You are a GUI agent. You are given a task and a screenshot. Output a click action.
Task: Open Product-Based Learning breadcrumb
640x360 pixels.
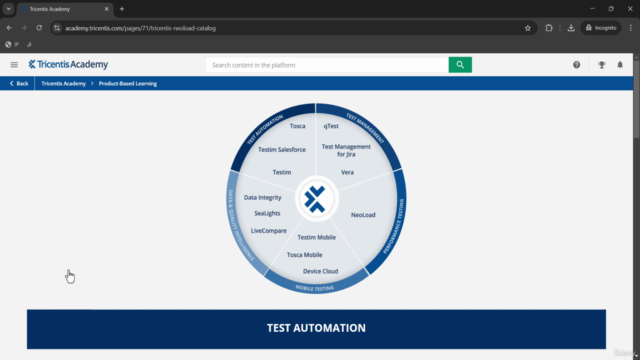point(128,83)
